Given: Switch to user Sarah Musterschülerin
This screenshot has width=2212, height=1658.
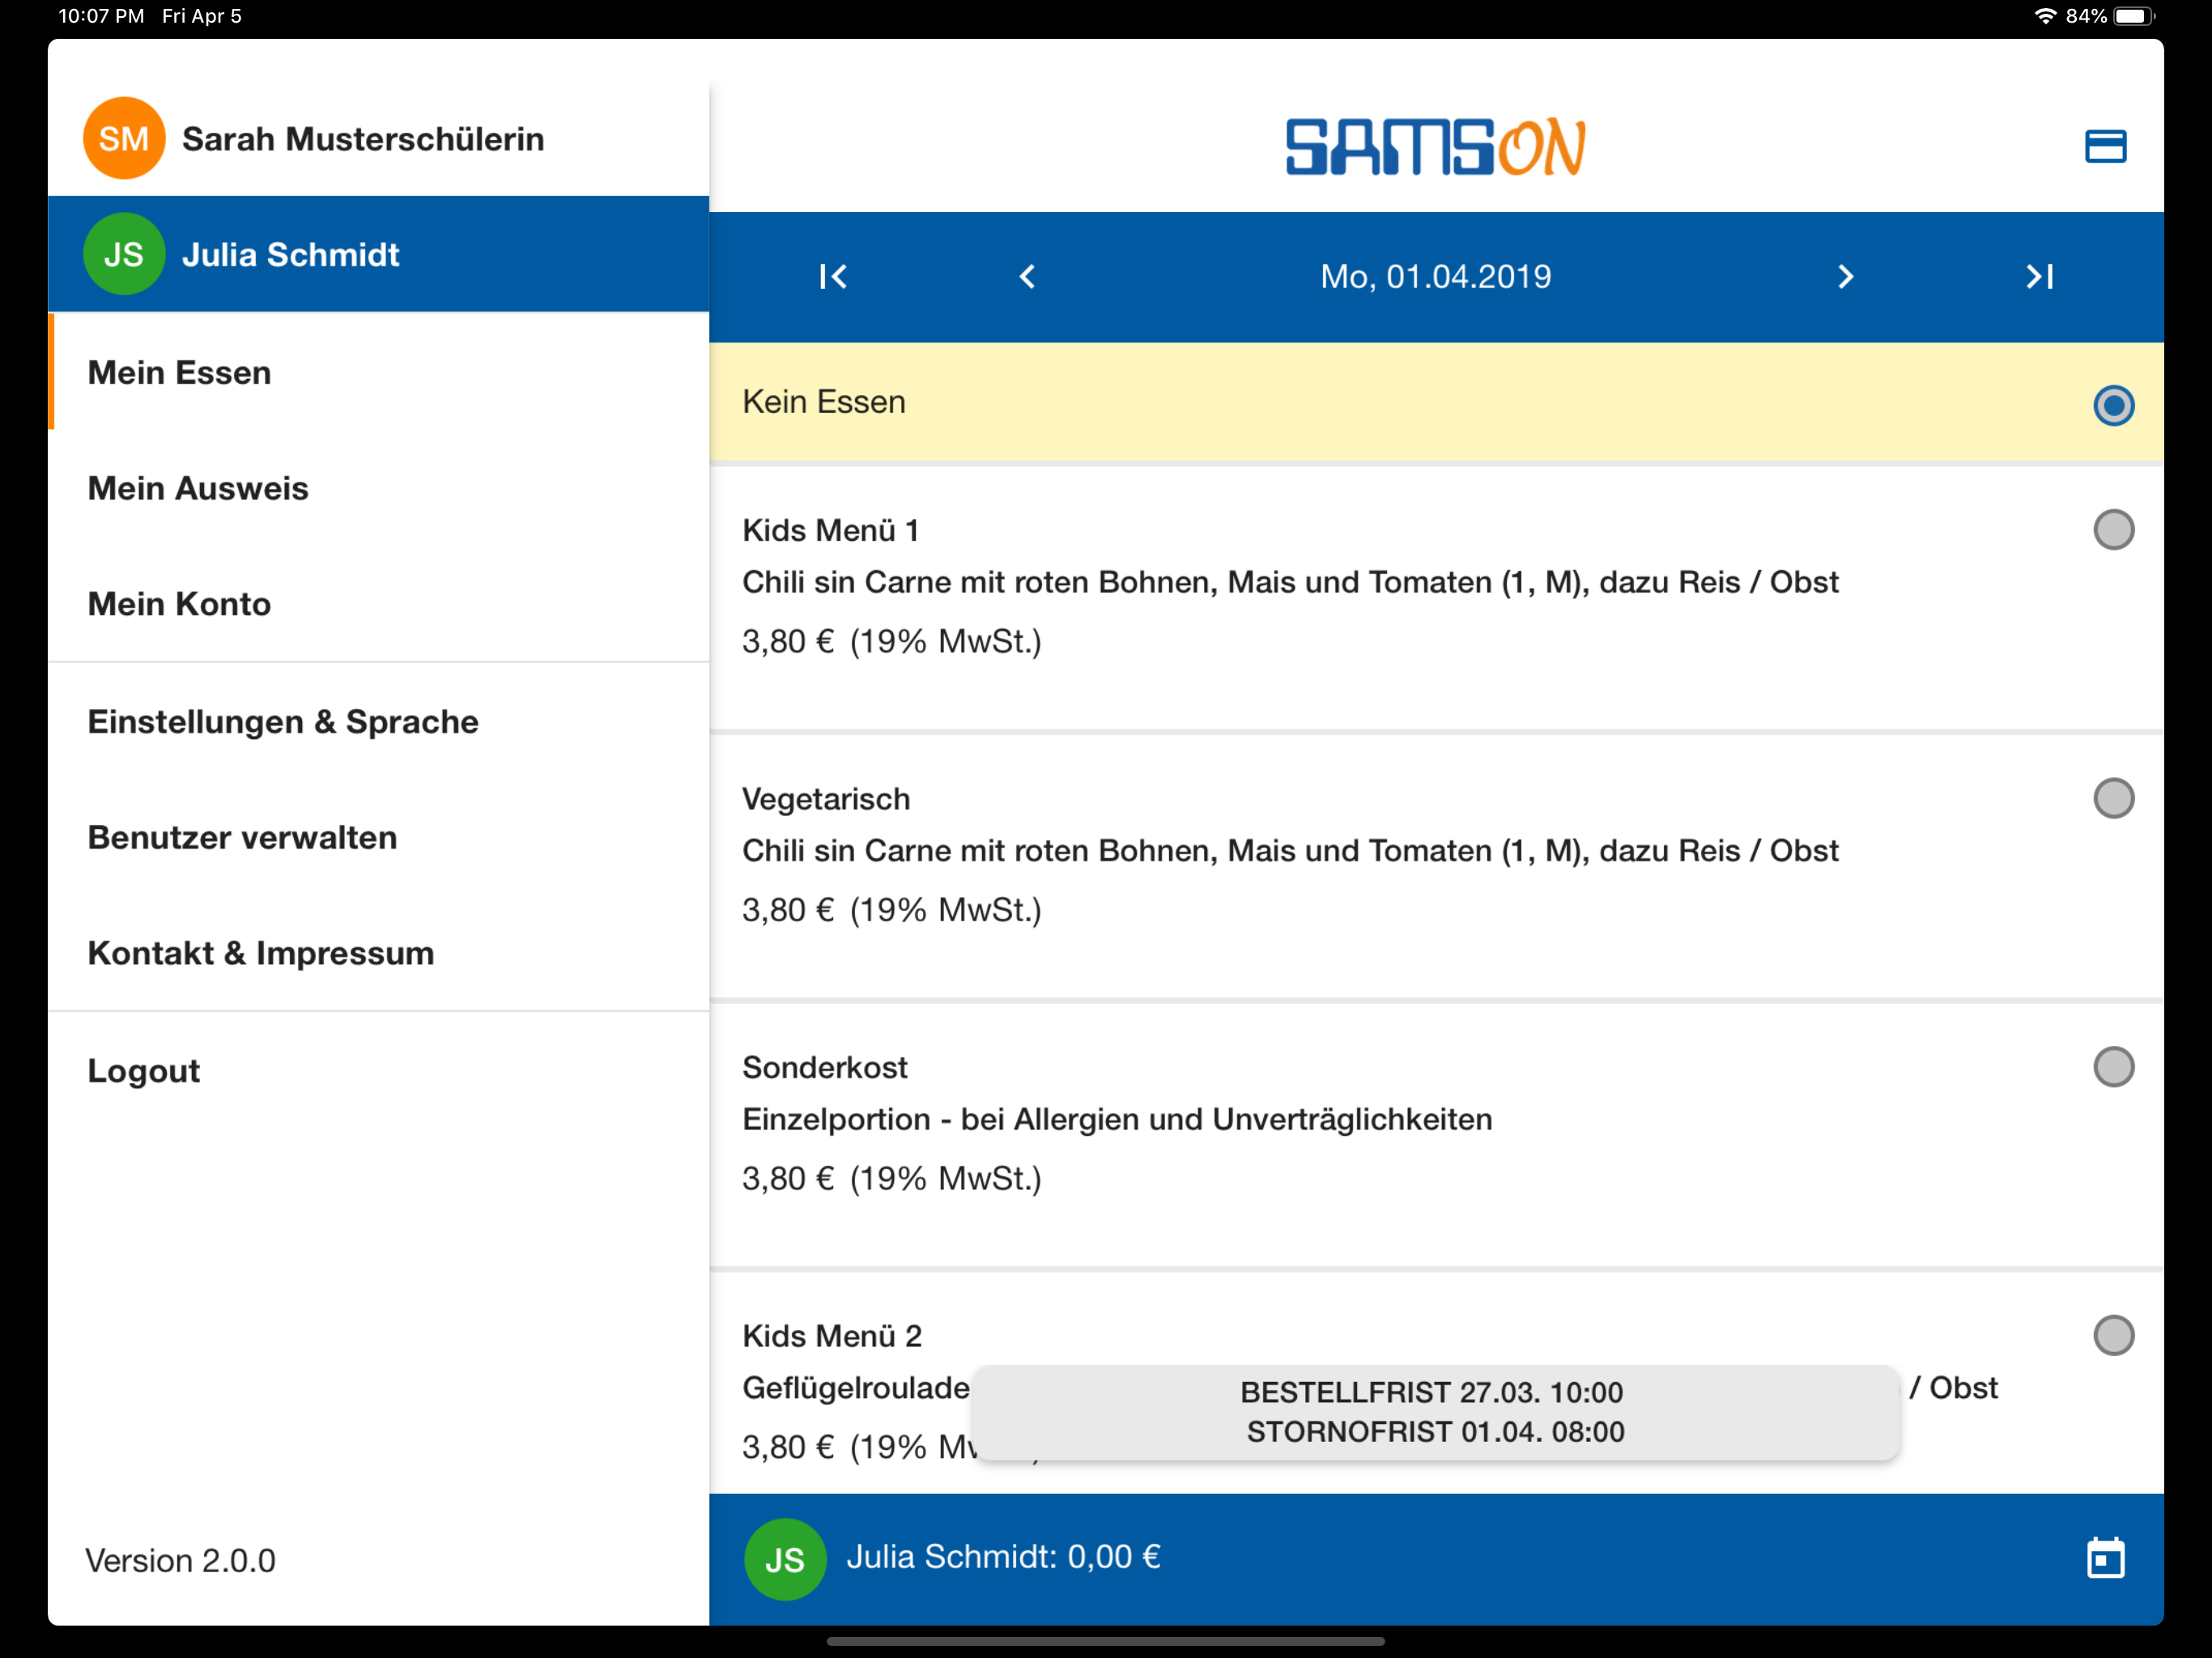Looking at the screenshot, I should pos(363,139).
